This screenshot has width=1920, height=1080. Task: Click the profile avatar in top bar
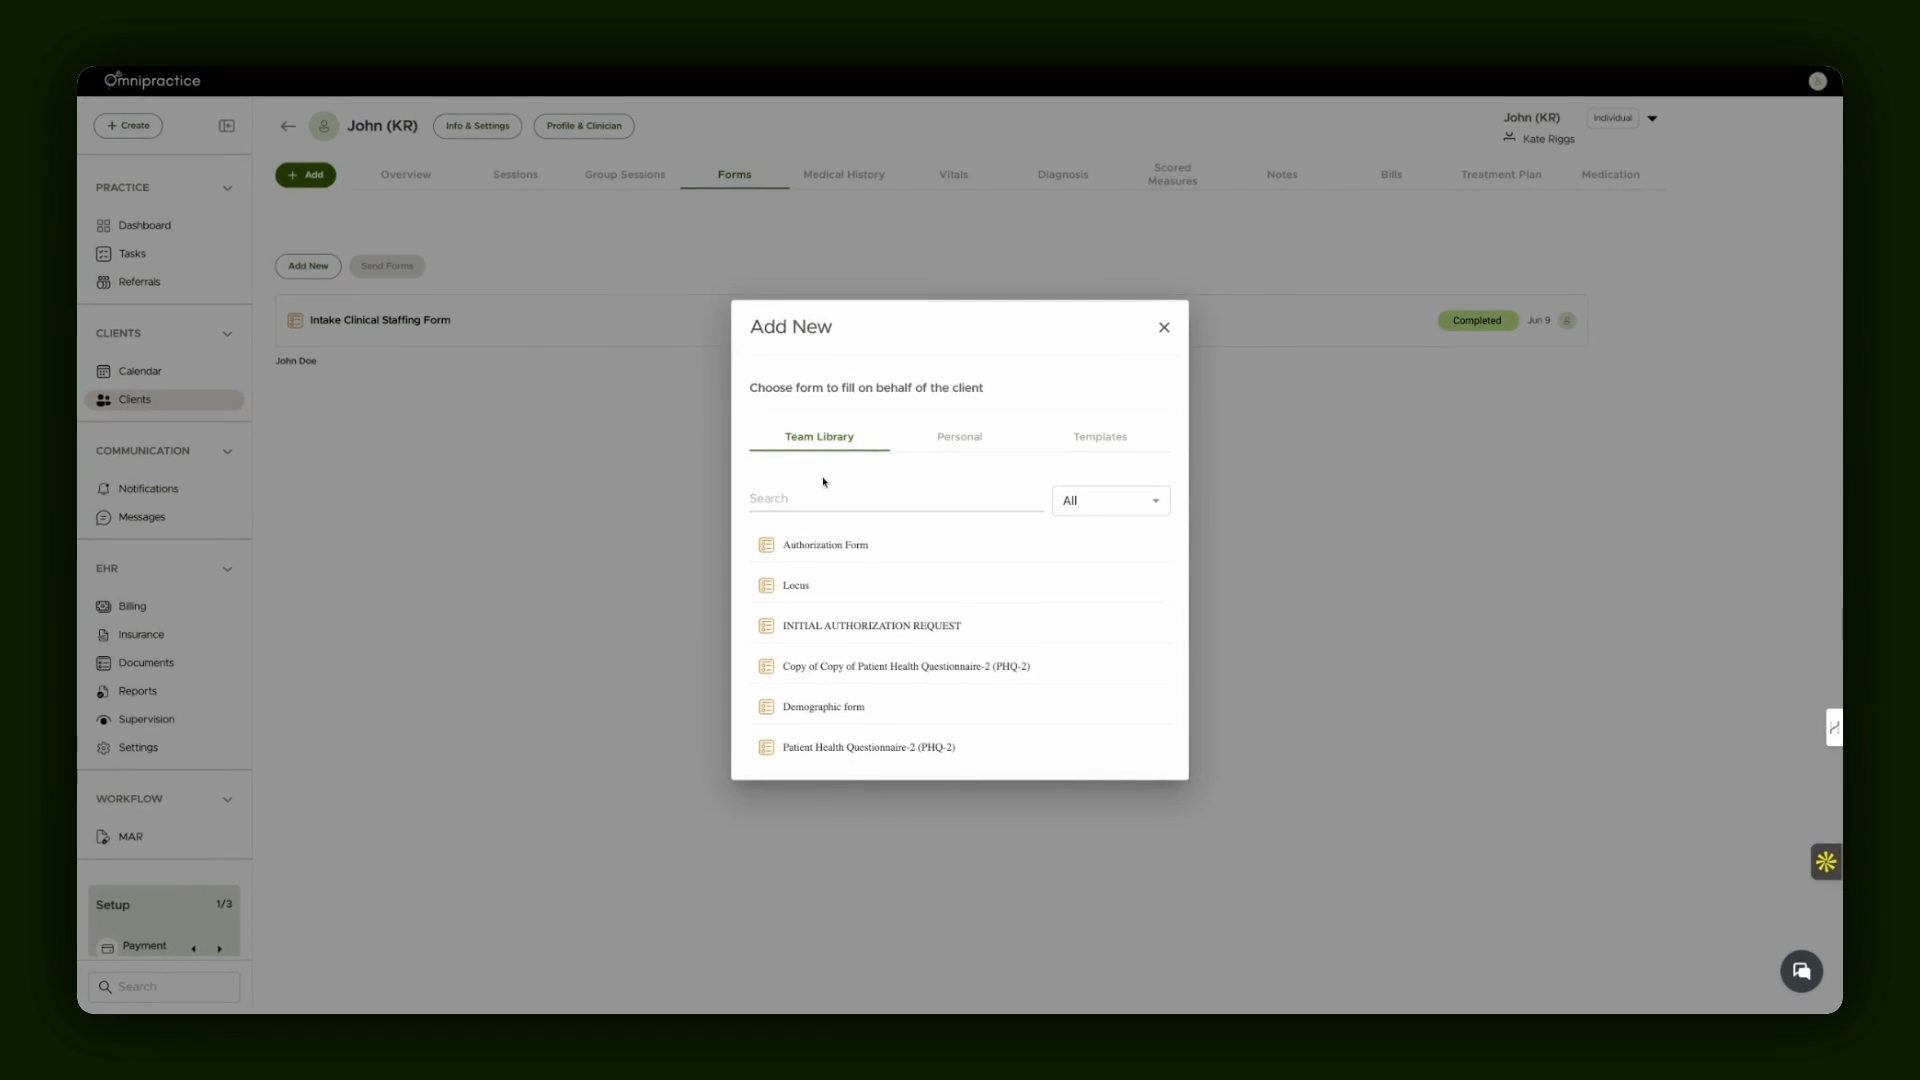[x=1817, y=82]
